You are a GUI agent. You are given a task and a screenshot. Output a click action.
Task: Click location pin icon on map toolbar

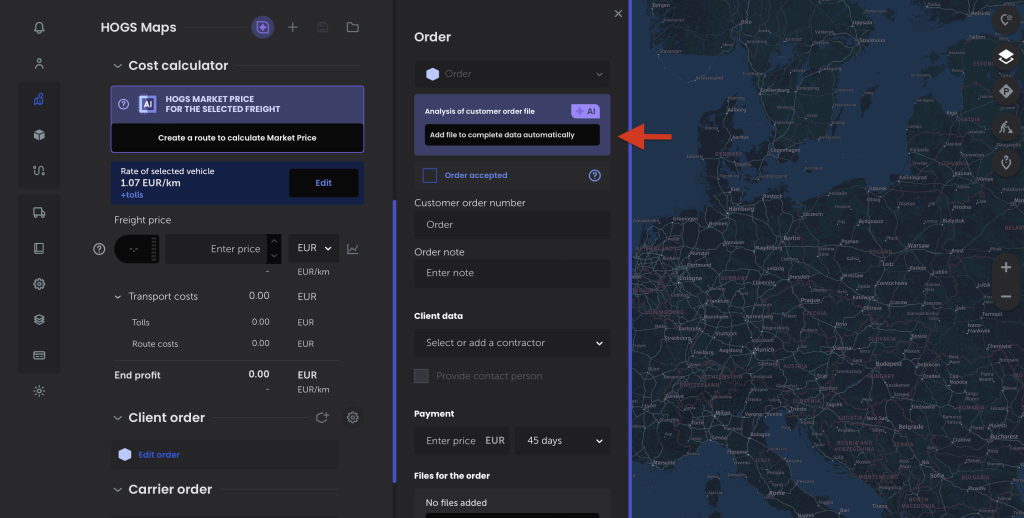pos(1006,161)
